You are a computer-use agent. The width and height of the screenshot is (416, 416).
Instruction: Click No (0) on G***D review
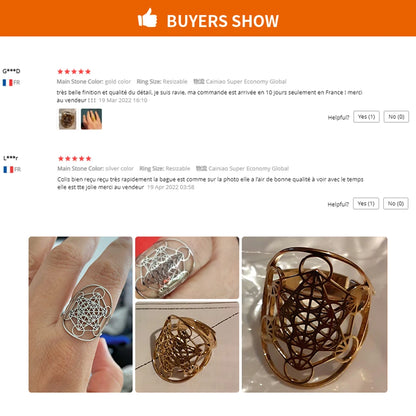point(396,117)
